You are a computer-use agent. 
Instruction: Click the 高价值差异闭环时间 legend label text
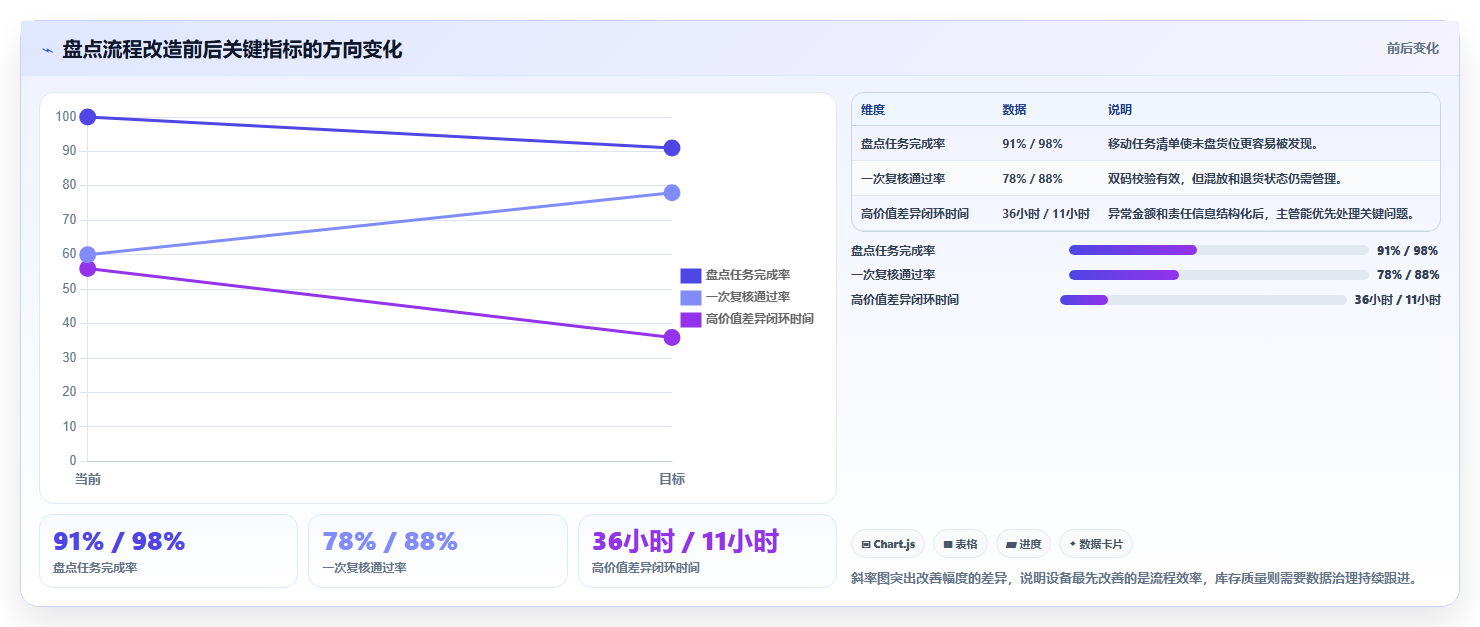tap(760, 319)
